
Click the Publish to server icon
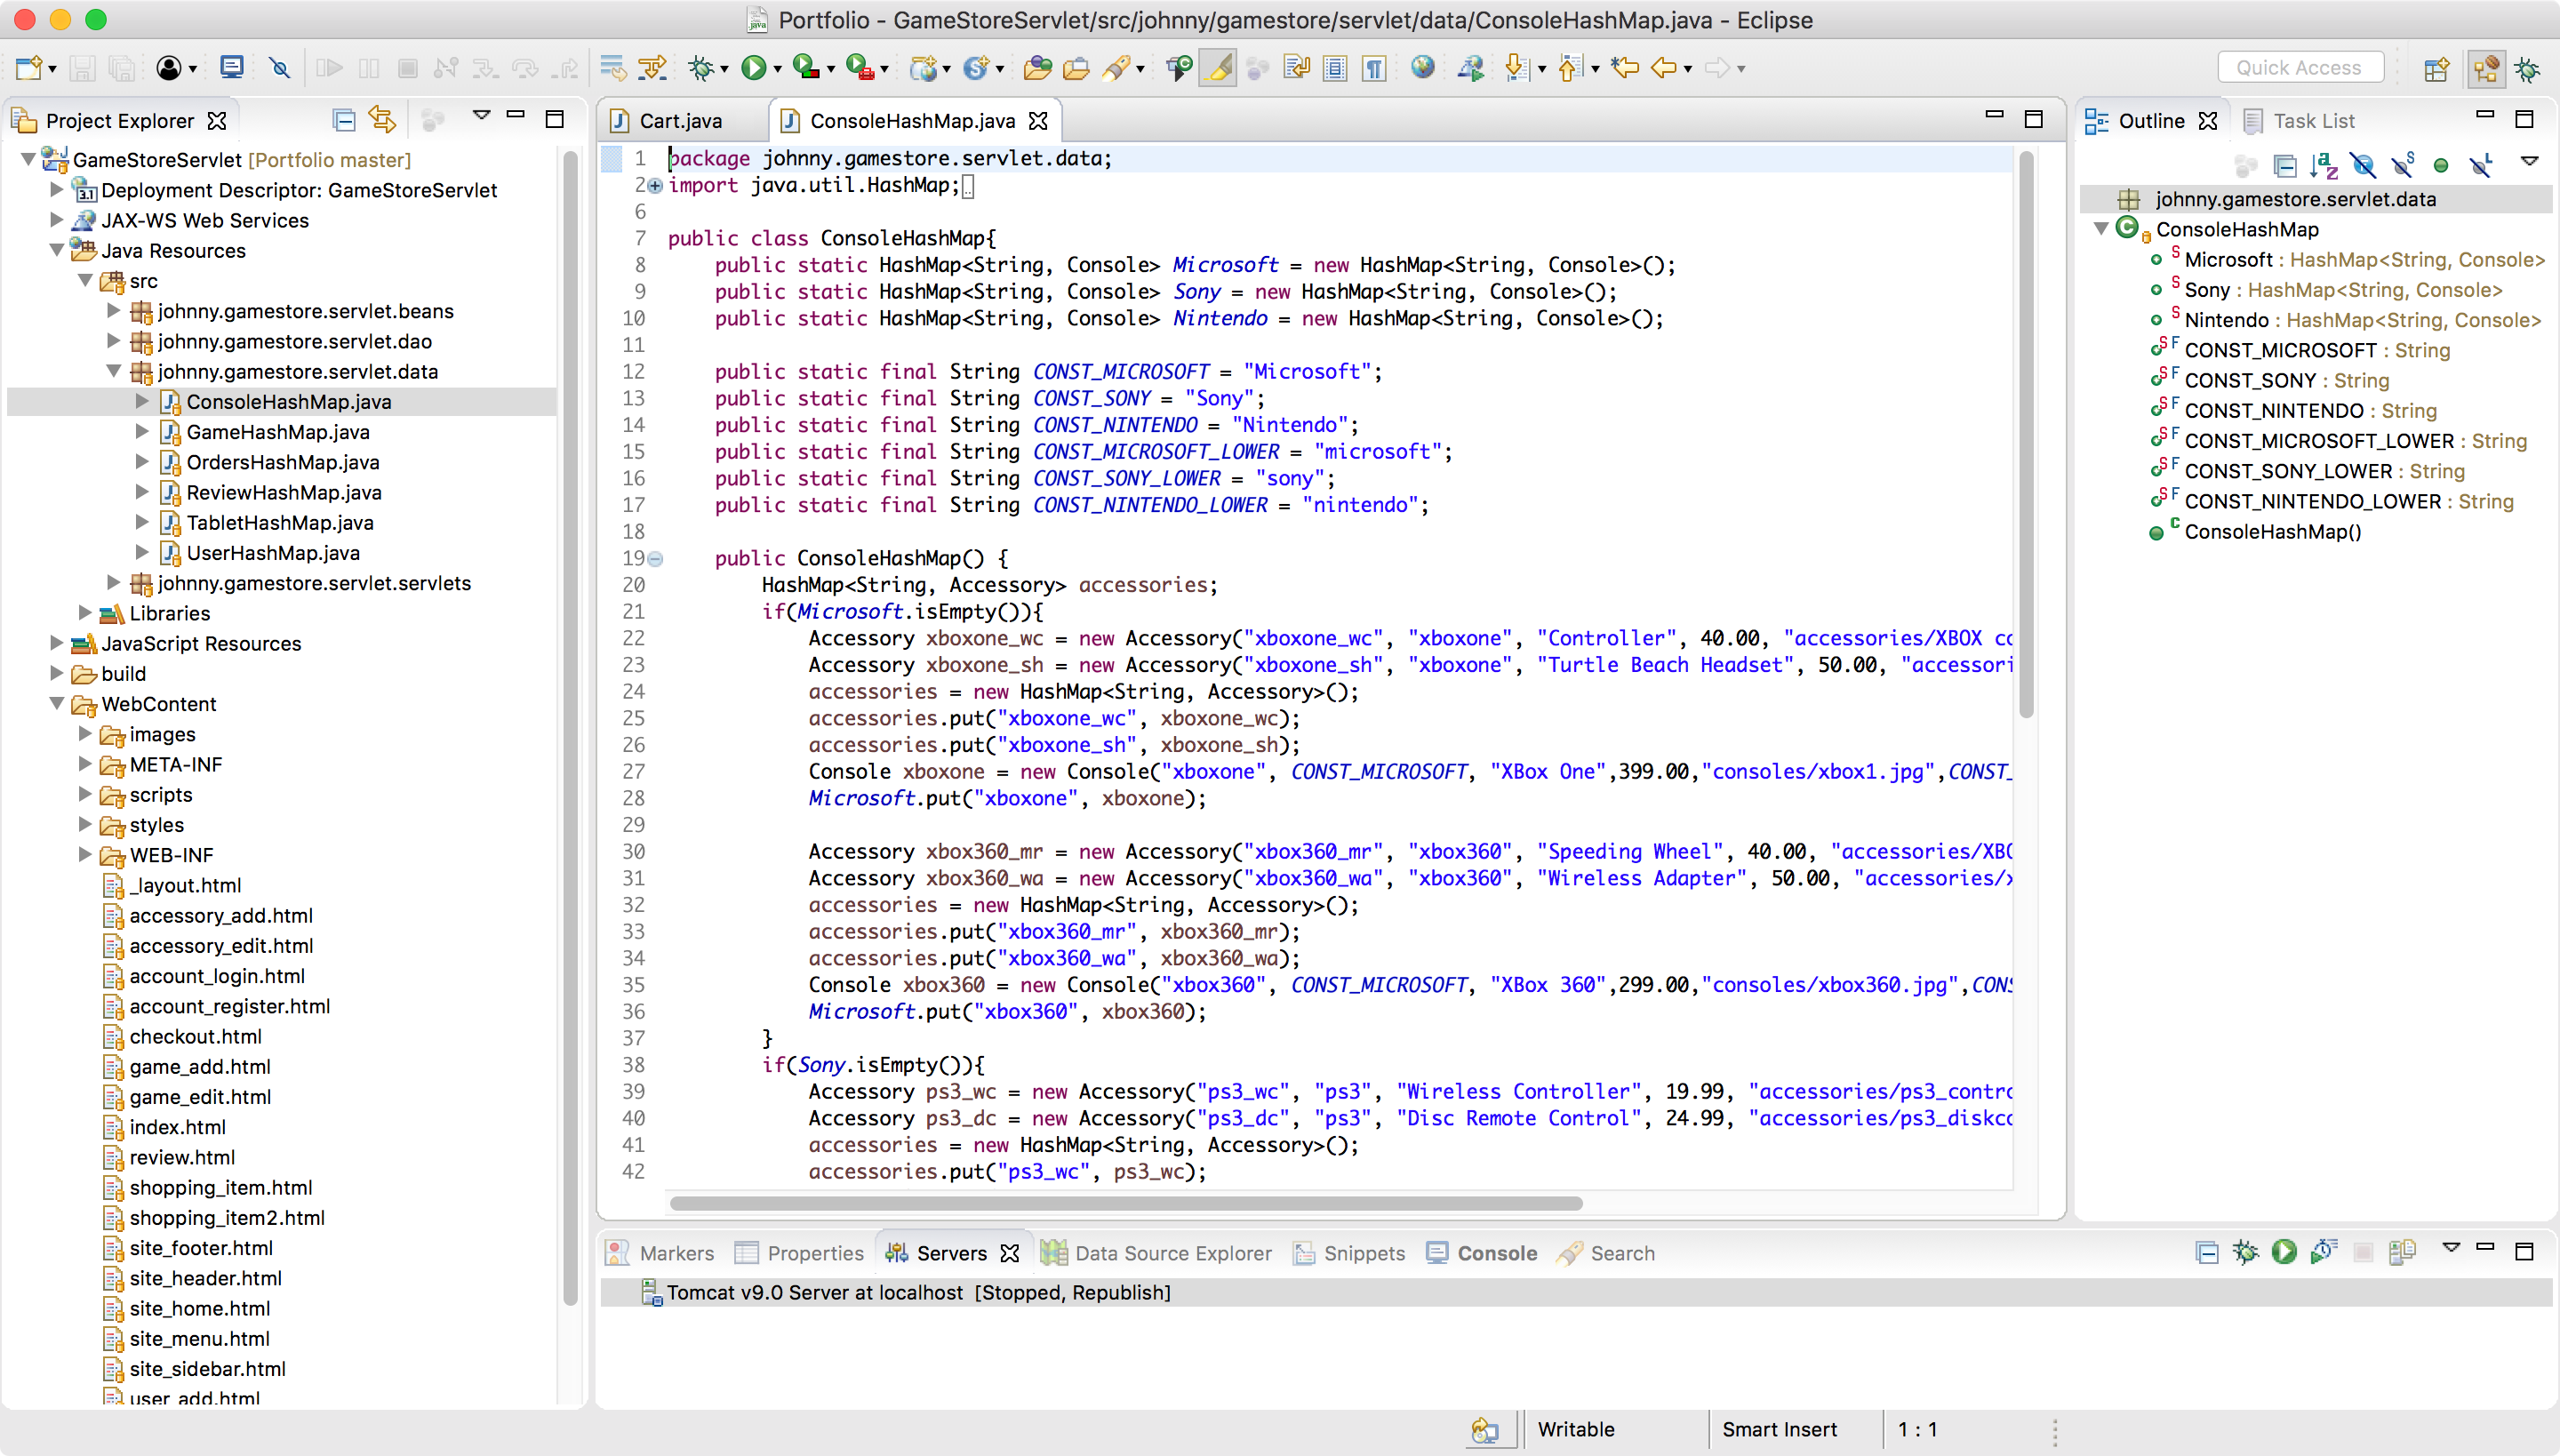2402,1251
